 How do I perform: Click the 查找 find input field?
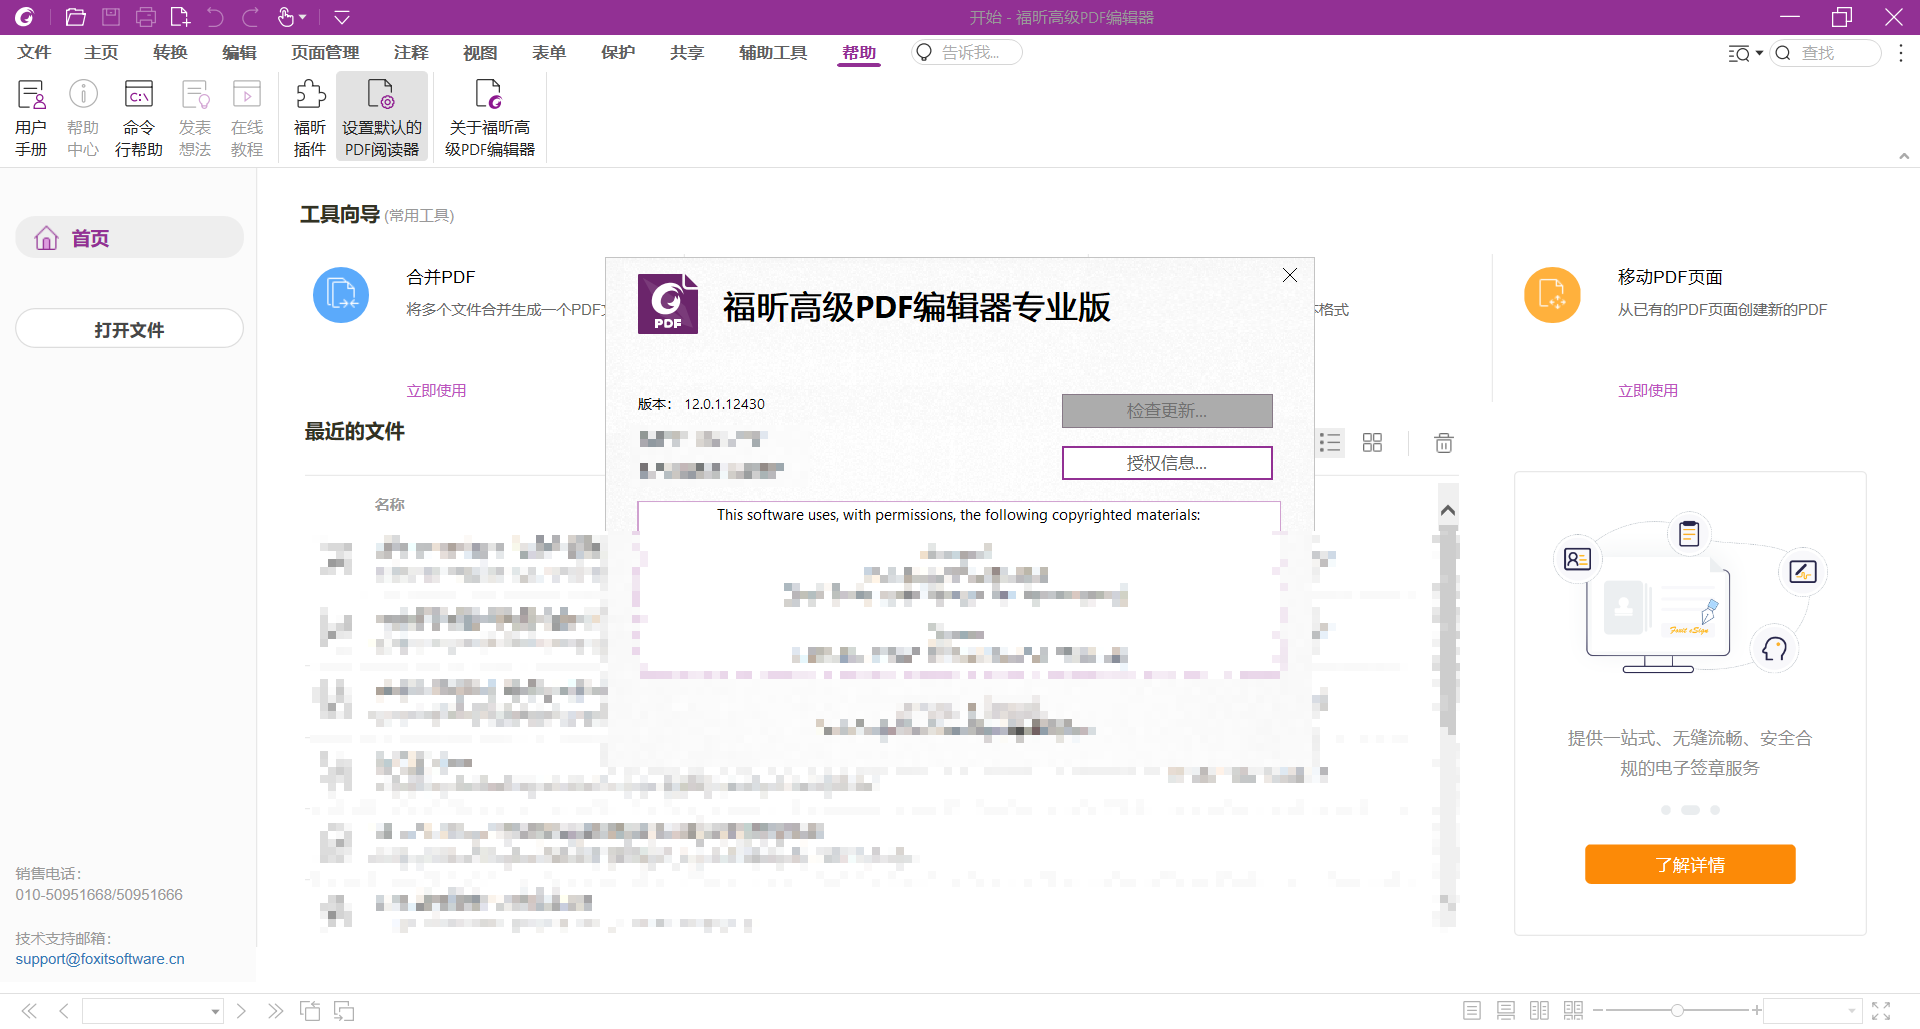[1826, 53]
